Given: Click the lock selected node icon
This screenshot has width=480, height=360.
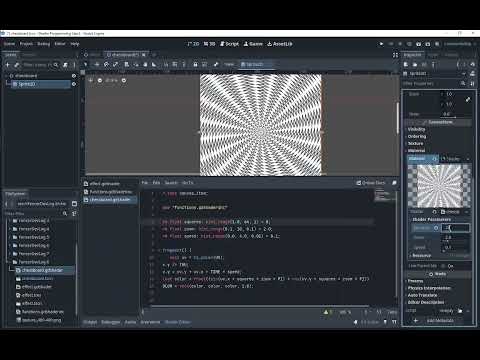Looking at the screenshot, I should (195, 65).
